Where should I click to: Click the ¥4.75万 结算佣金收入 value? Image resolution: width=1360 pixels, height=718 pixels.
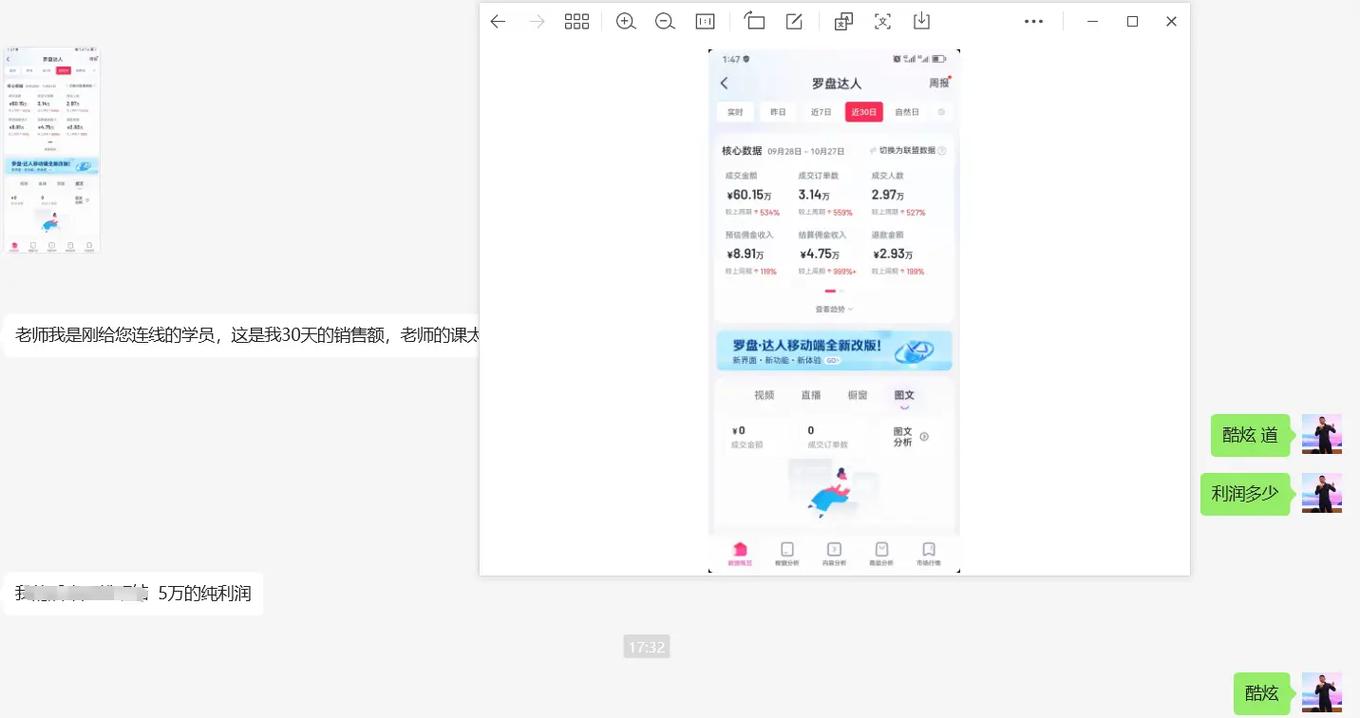click(x=818, y=254)
